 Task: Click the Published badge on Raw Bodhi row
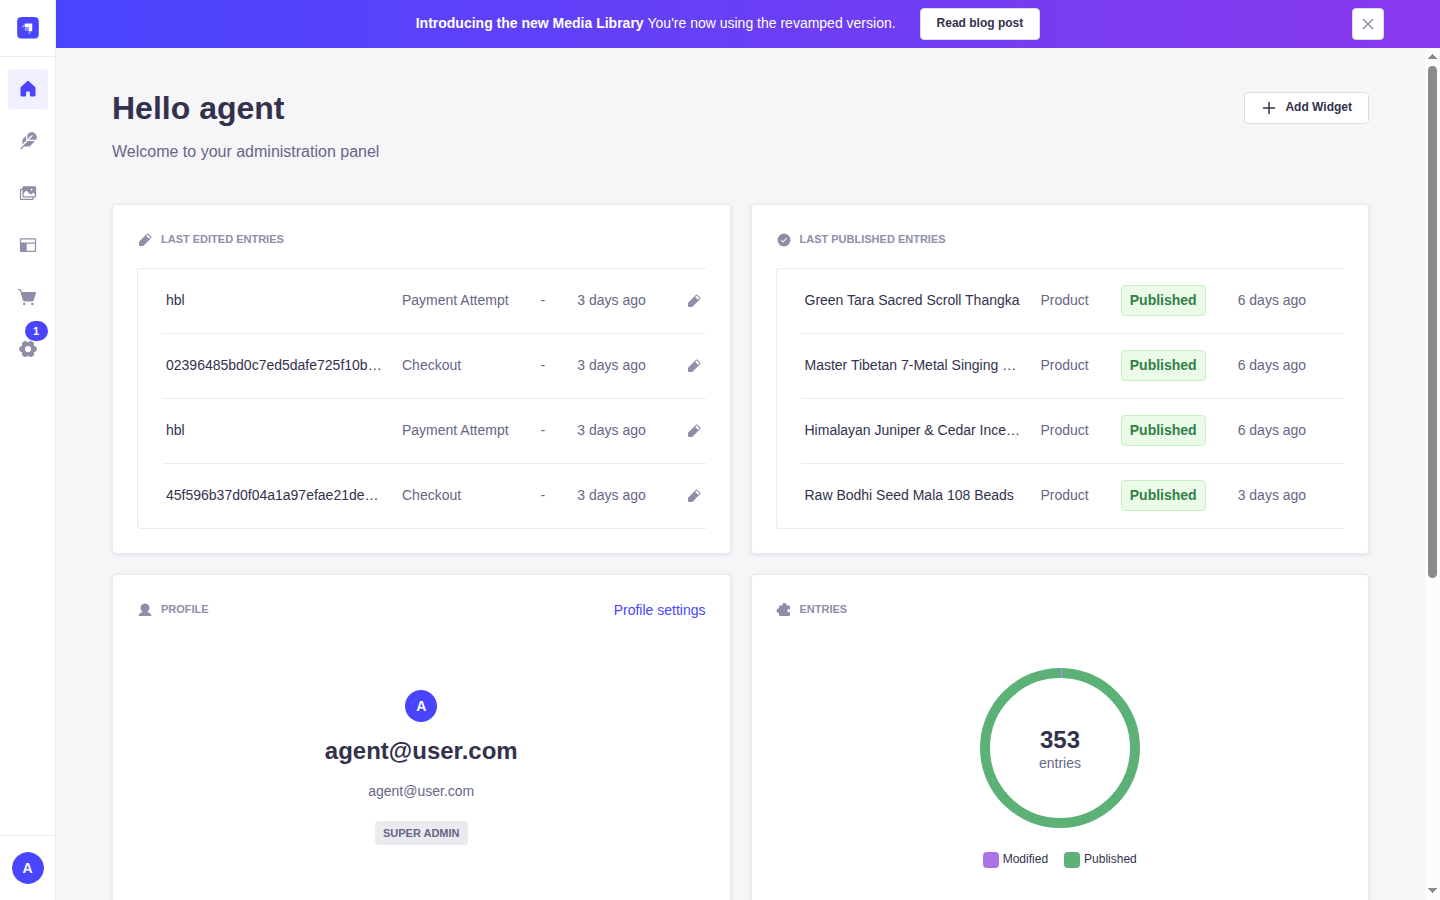(1163, 495)
